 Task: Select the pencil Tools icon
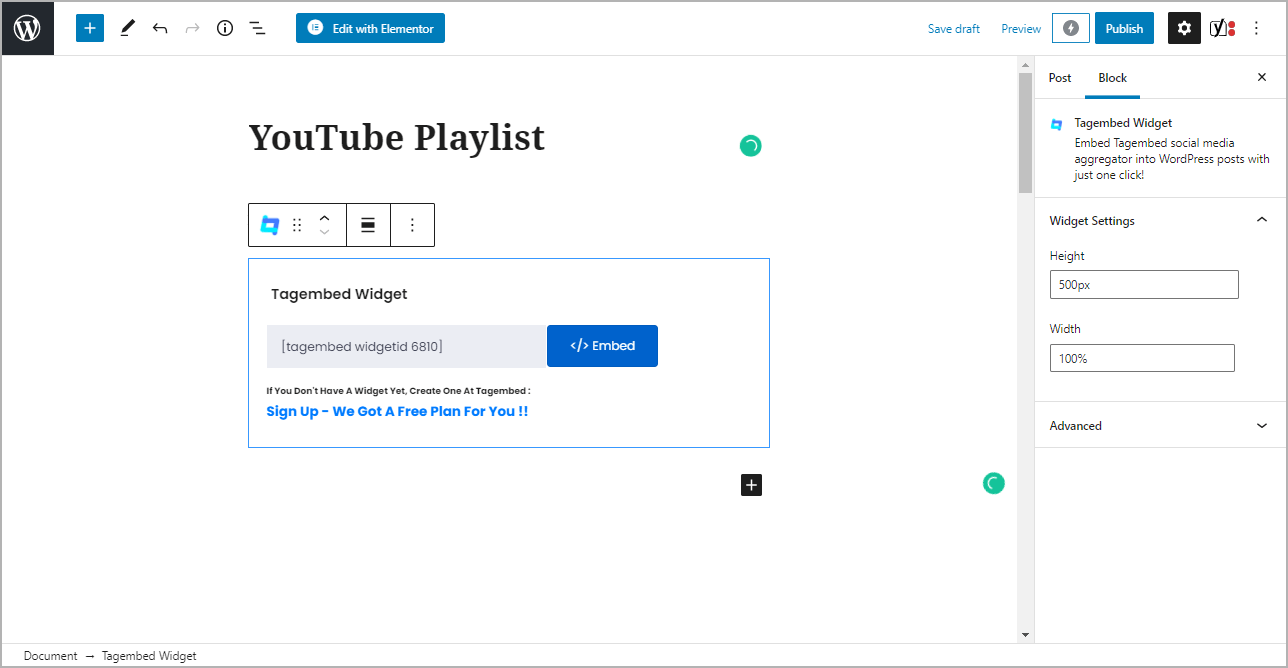127,28
